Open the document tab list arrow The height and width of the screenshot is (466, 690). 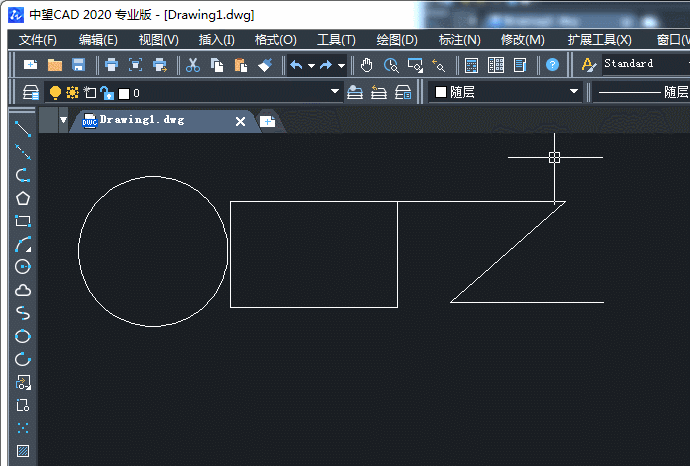pyautogui.click(x=63, y=120)
